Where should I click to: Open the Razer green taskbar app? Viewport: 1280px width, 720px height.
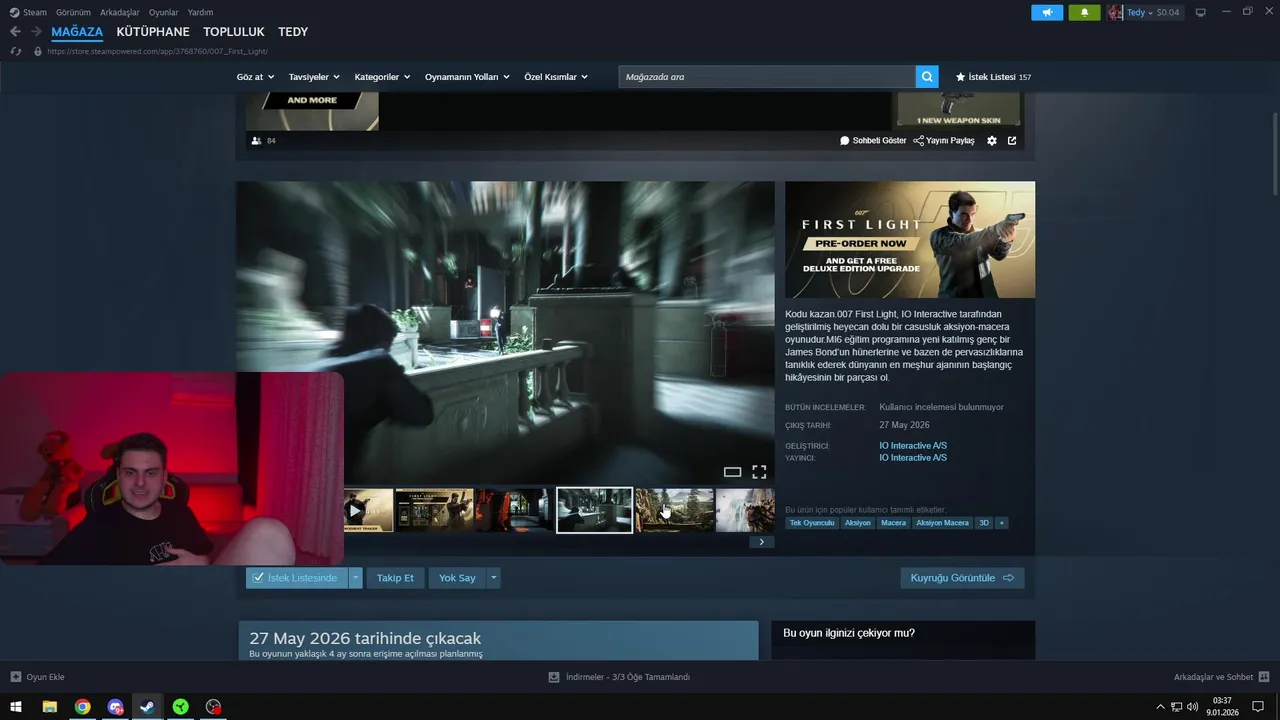click(180, 707)
